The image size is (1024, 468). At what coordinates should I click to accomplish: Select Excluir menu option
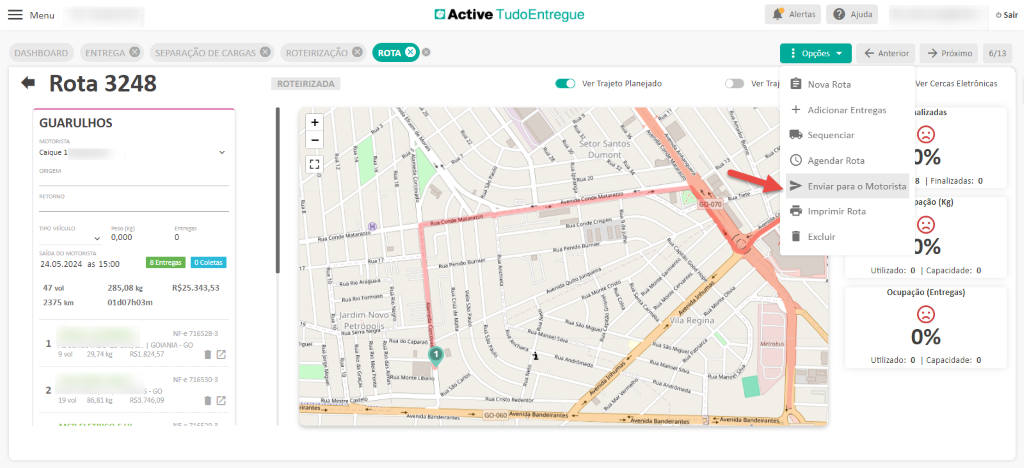pyautogui.click(x=848, y=236)
